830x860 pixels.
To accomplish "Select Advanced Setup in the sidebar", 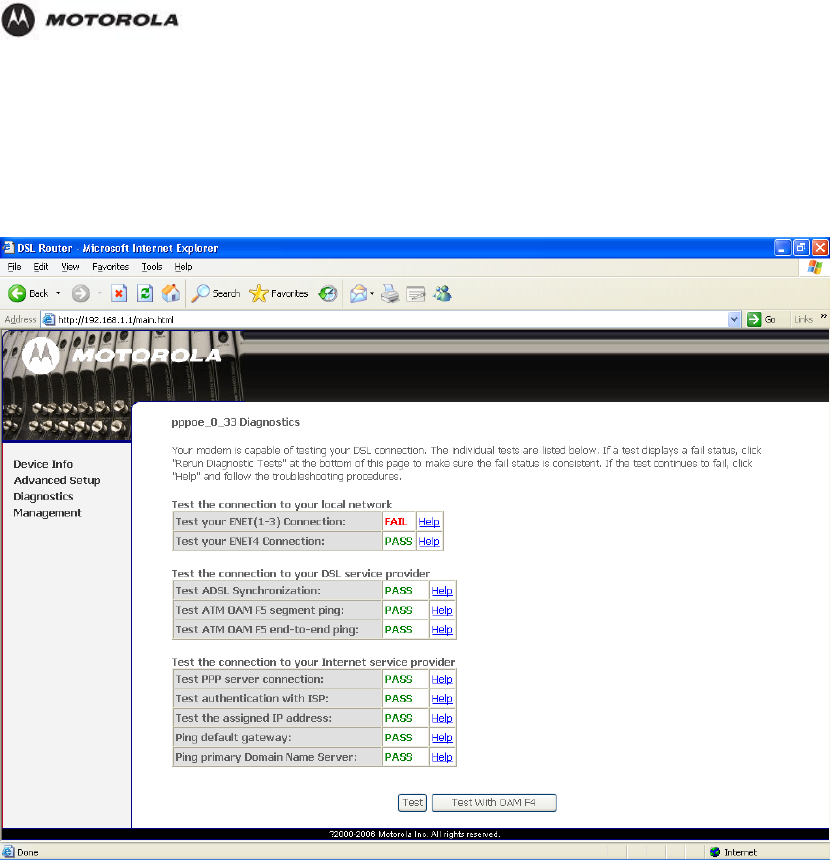I will (57, 480).
